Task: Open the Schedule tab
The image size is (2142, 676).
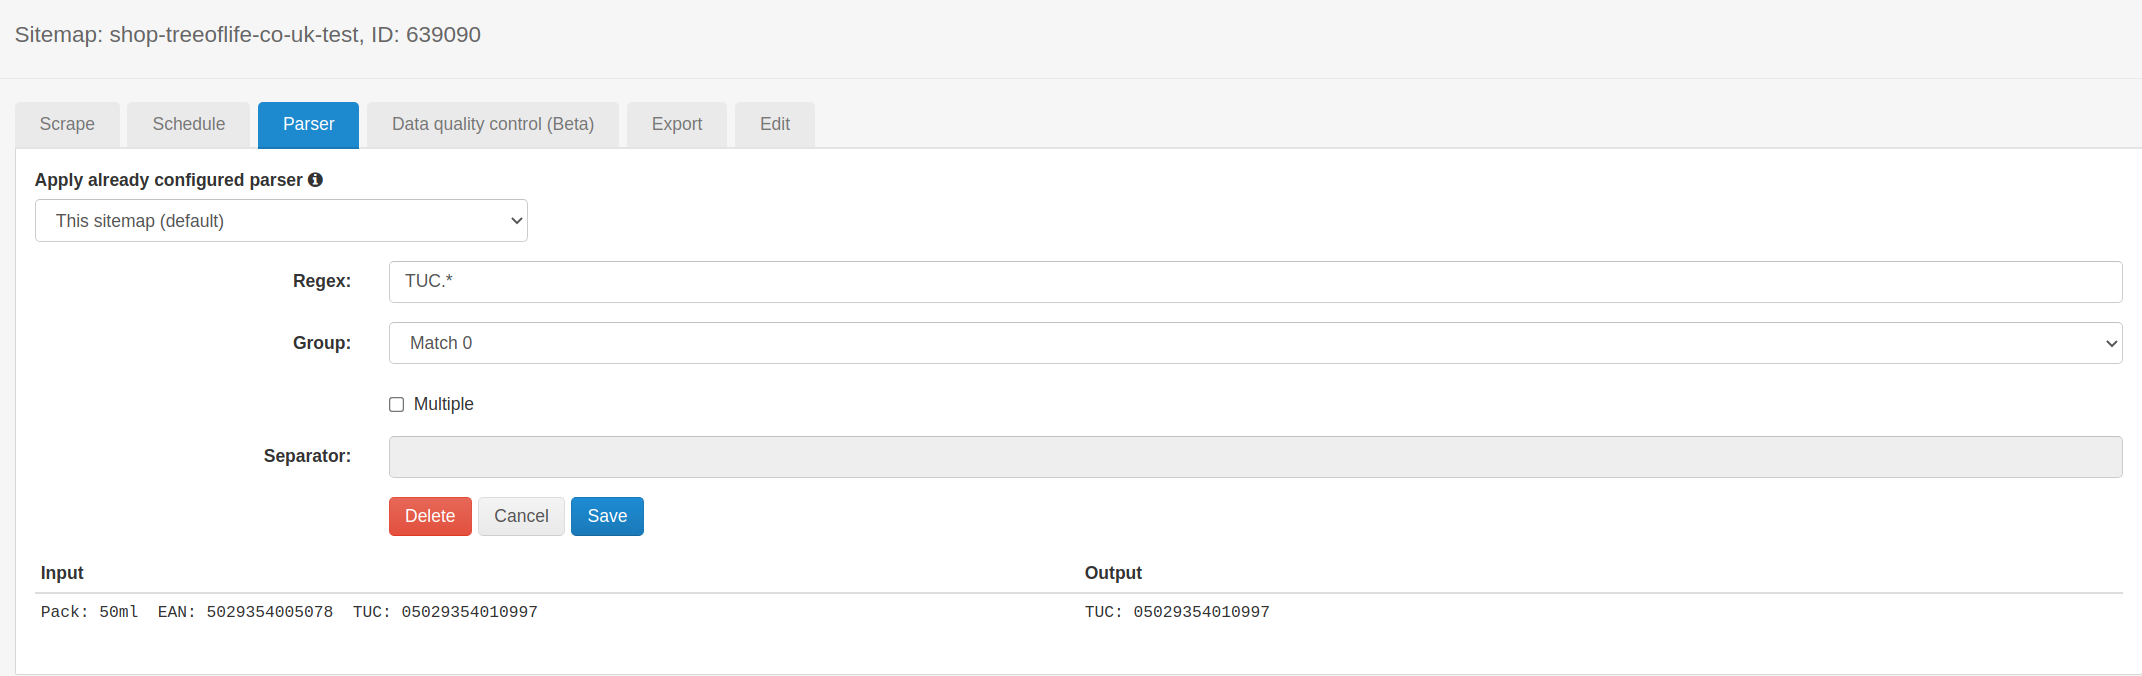Action: [188, 124]
